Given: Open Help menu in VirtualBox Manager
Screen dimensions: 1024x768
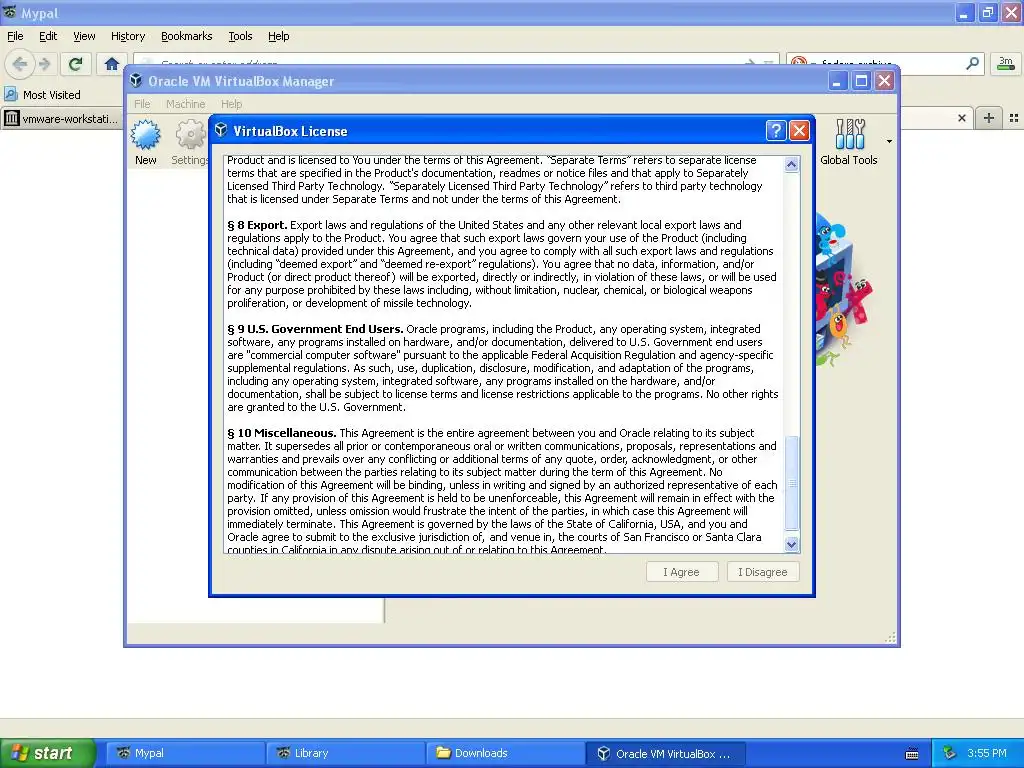Looking at the screenshot, I should point(231,104).
